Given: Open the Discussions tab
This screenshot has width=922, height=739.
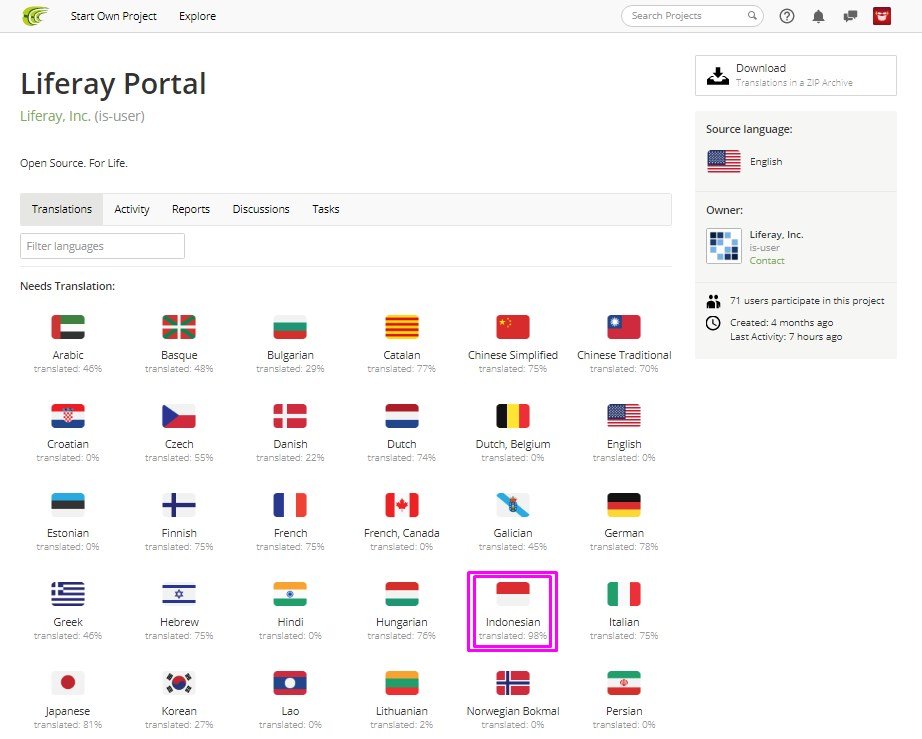Looking at the screenshot, I should [261, 209].
